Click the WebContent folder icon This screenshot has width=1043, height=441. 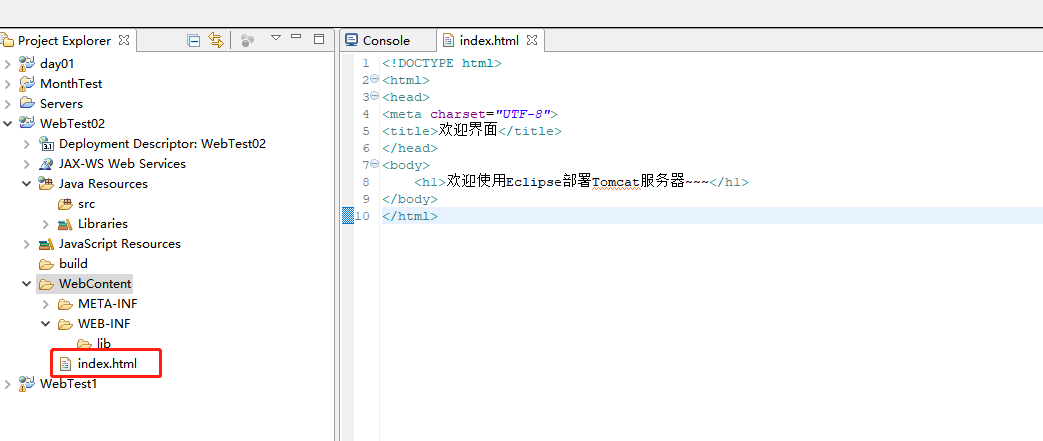point(46,284)
